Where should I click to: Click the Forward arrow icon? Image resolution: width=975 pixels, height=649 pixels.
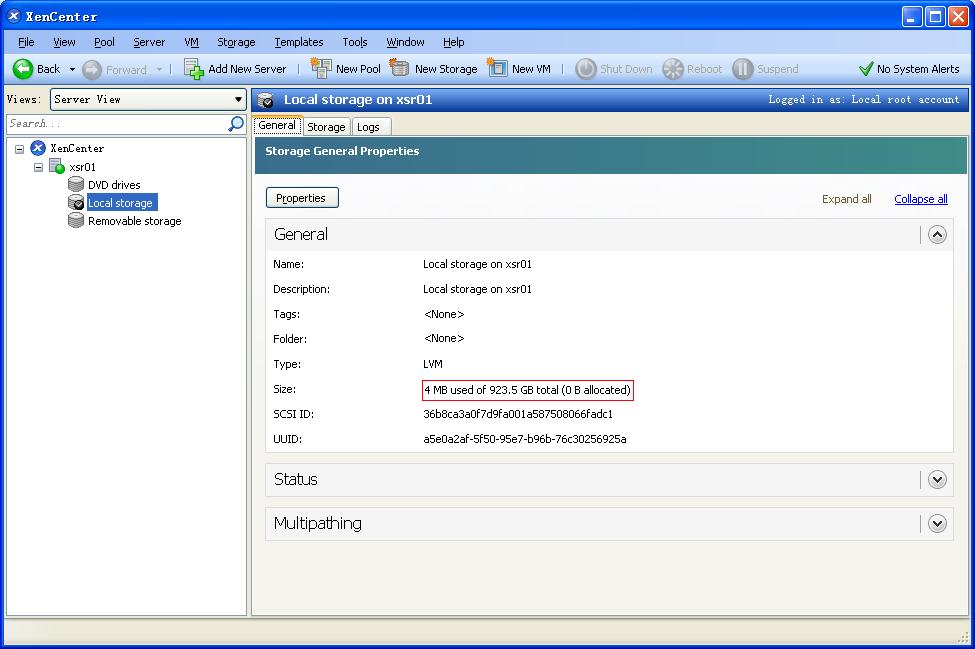[x=92, y=70]
